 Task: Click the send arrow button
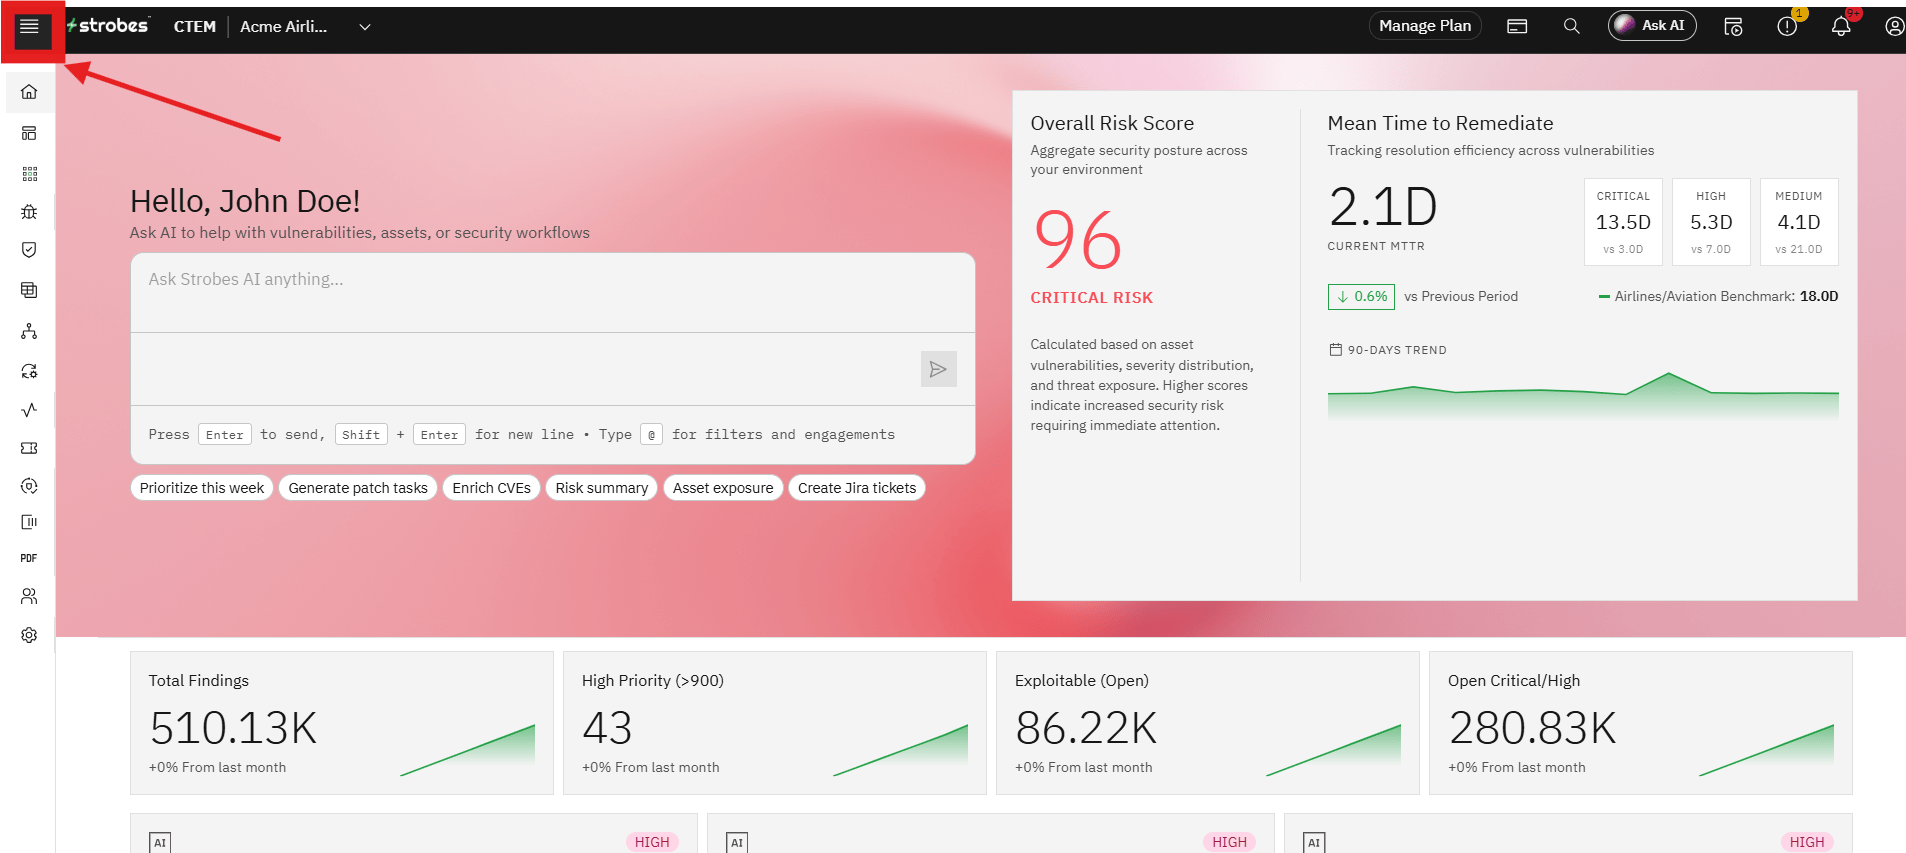point(938,369)
